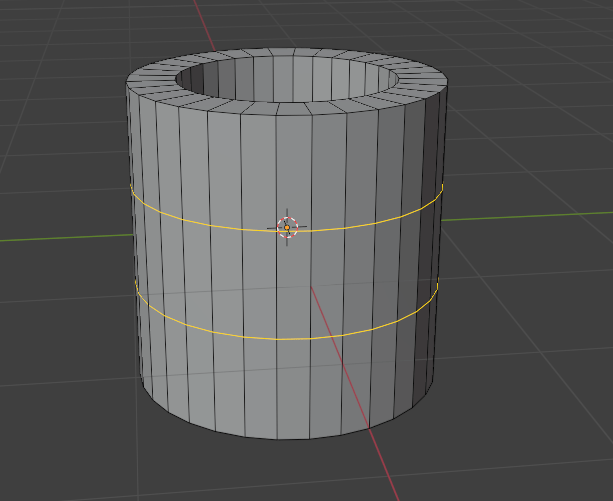Click the green Y axis line left of cylinder

[60, 237]
